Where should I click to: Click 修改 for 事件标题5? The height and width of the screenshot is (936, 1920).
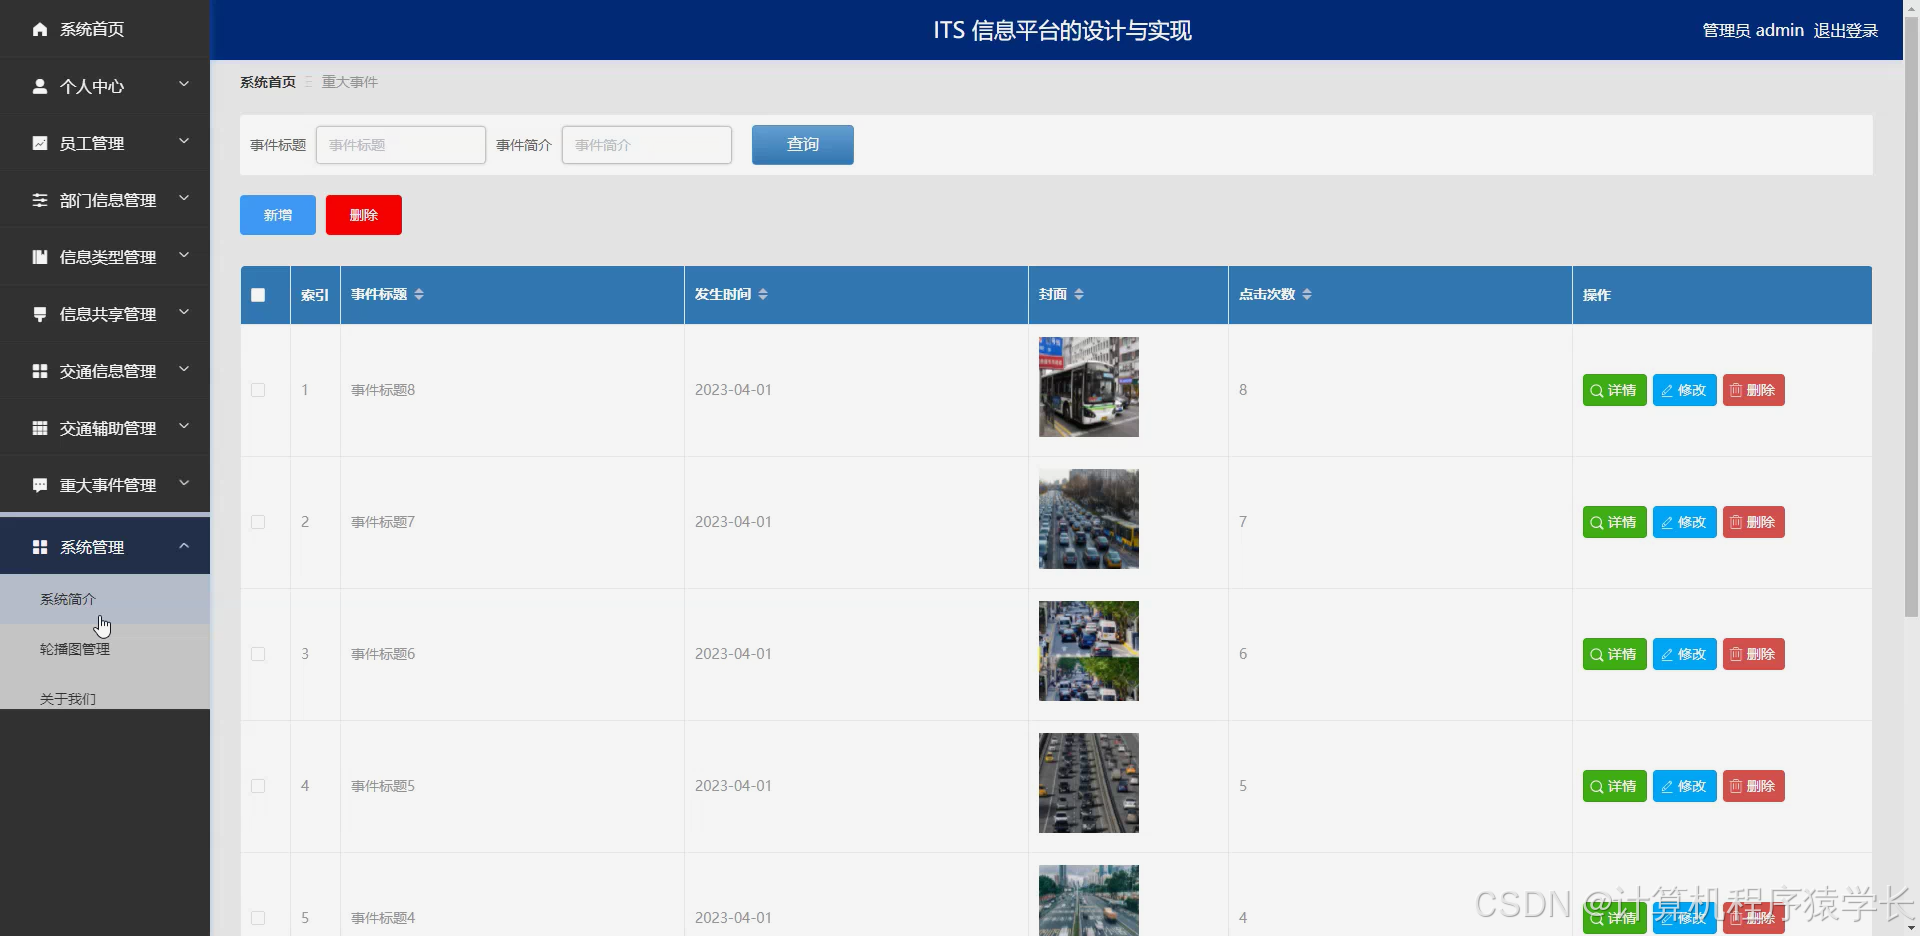pos(1684,786)
